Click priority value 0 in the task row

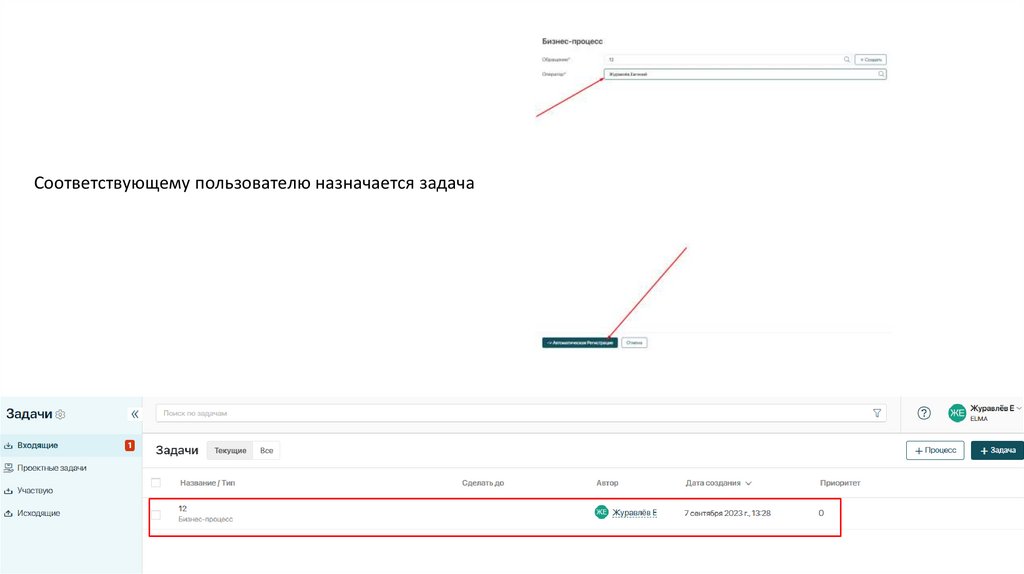[821, 513]
